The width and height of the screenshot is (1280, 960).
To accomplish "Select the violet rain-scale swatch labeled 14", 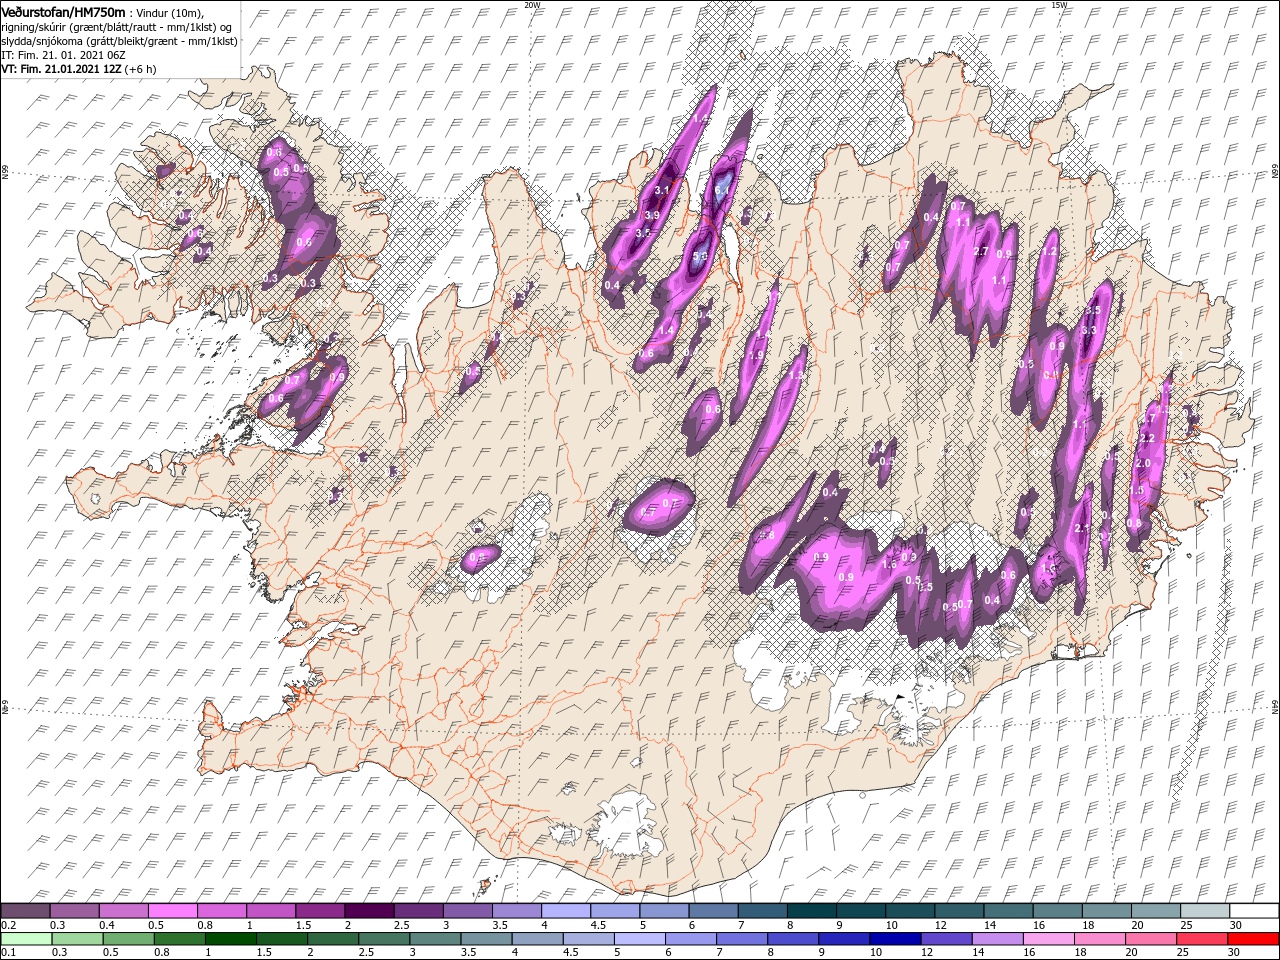I will pos(996,939).
